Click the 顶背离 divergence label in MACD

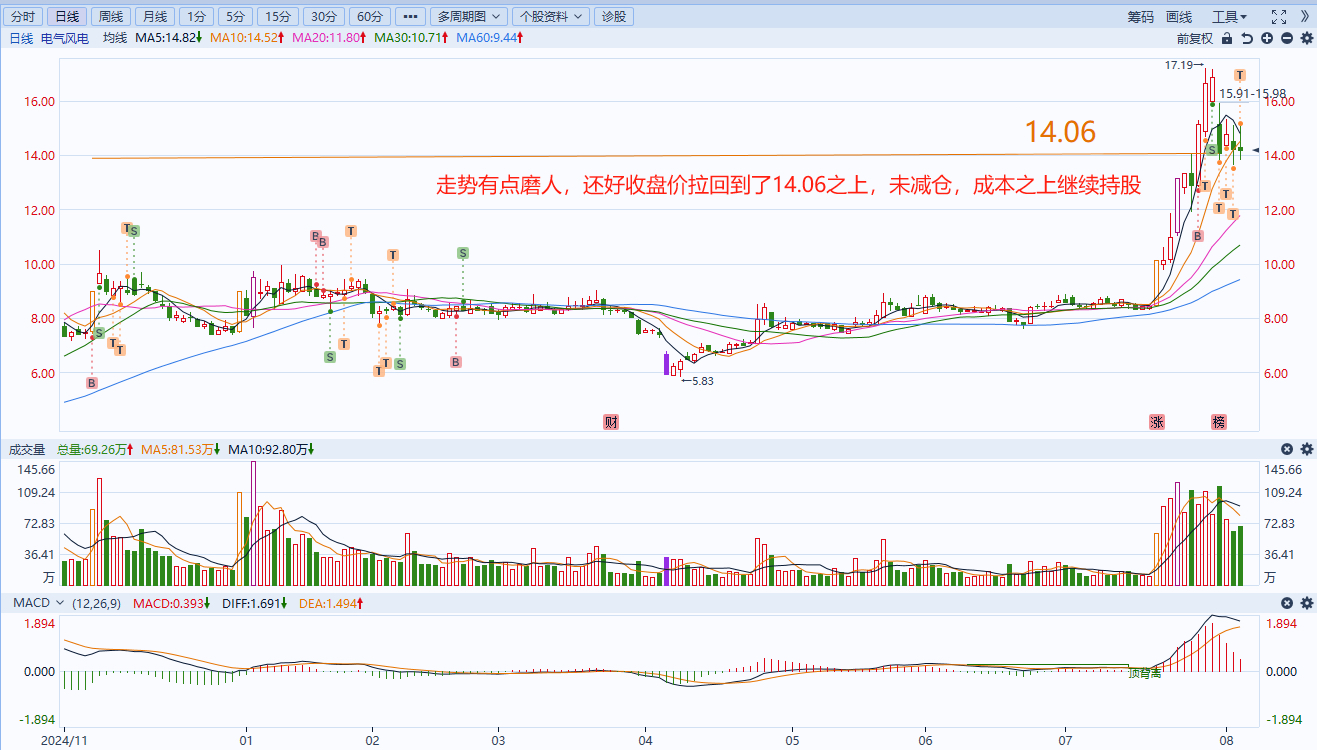(1144, 674)
